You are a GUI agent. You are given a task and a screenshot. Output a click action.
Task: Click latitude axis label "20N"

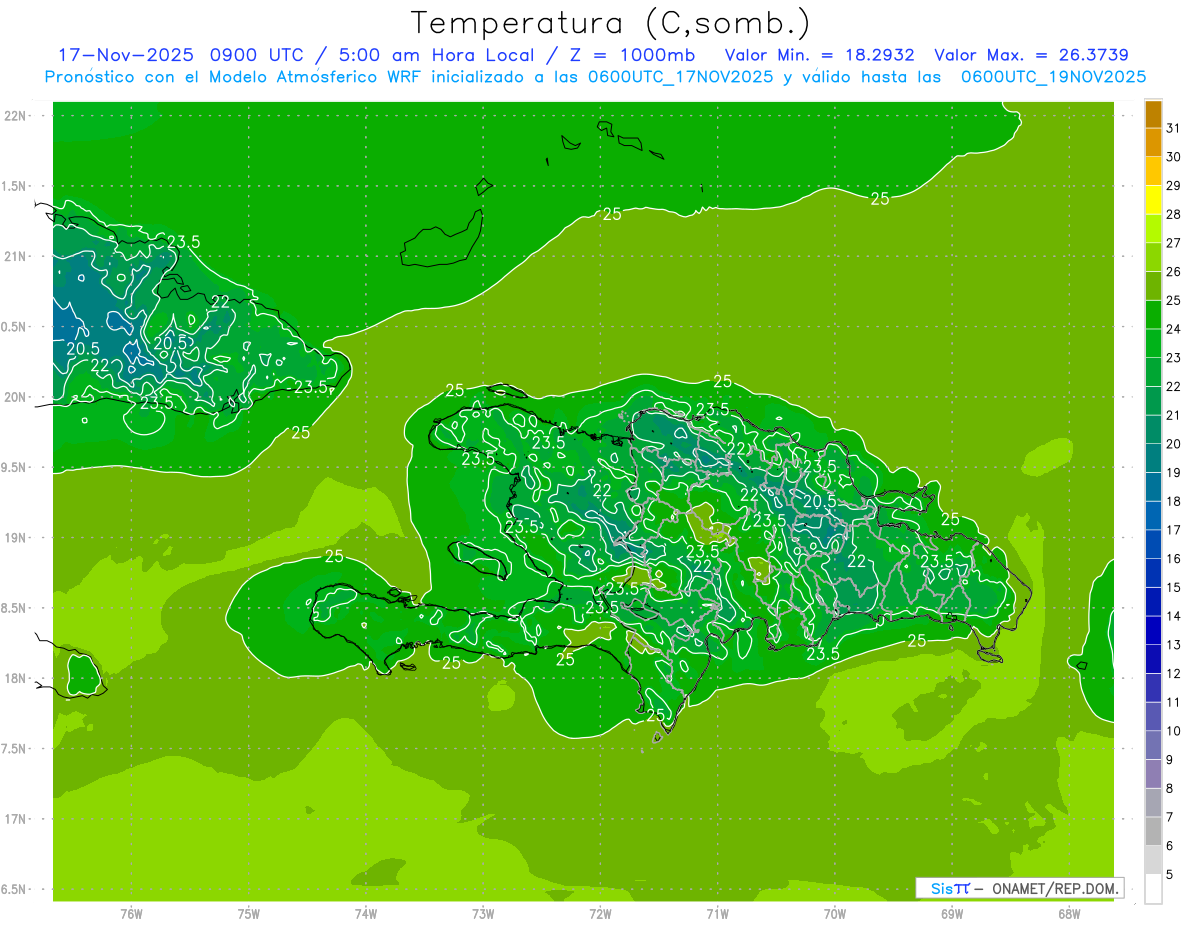15,397
